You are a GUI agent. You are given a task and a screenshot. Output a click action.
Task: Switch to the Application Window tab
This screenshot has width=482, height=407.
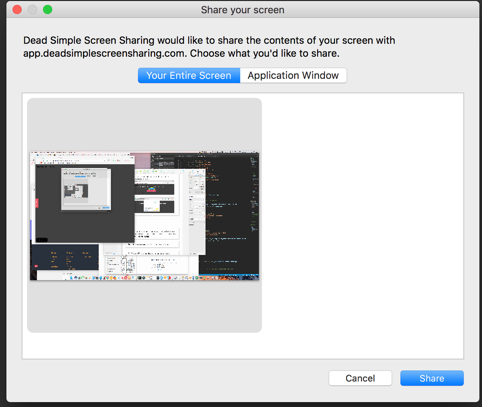point(293,75)
